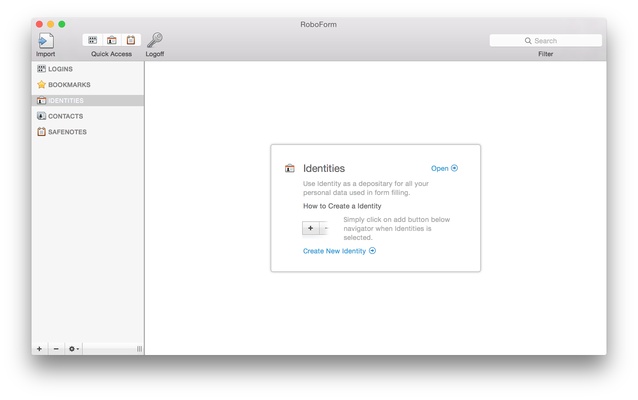Click the 'How to Create a Identity' text
The image size is (638, 400).
coord(342,206)
